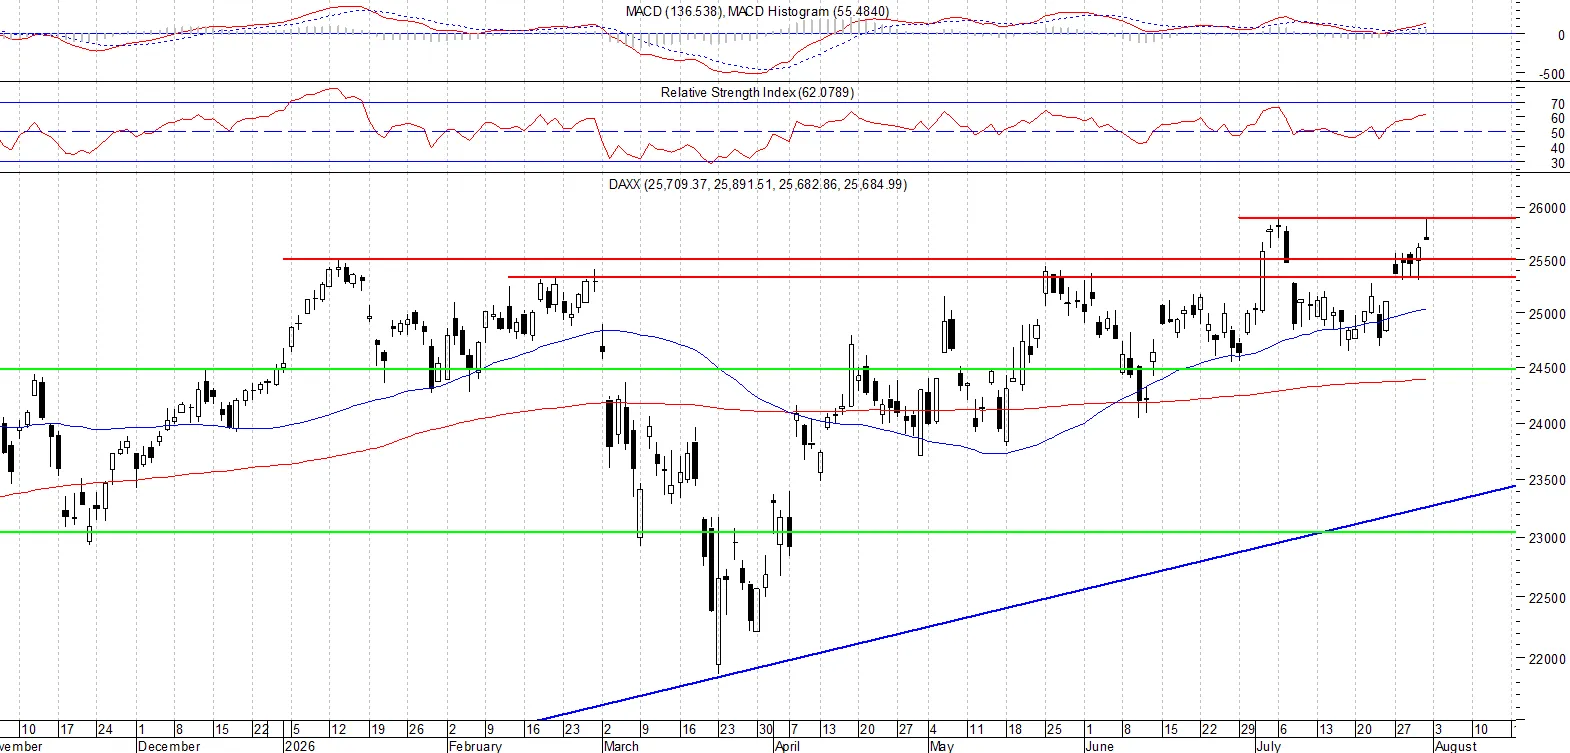Click the December month label

coord(169,746)
